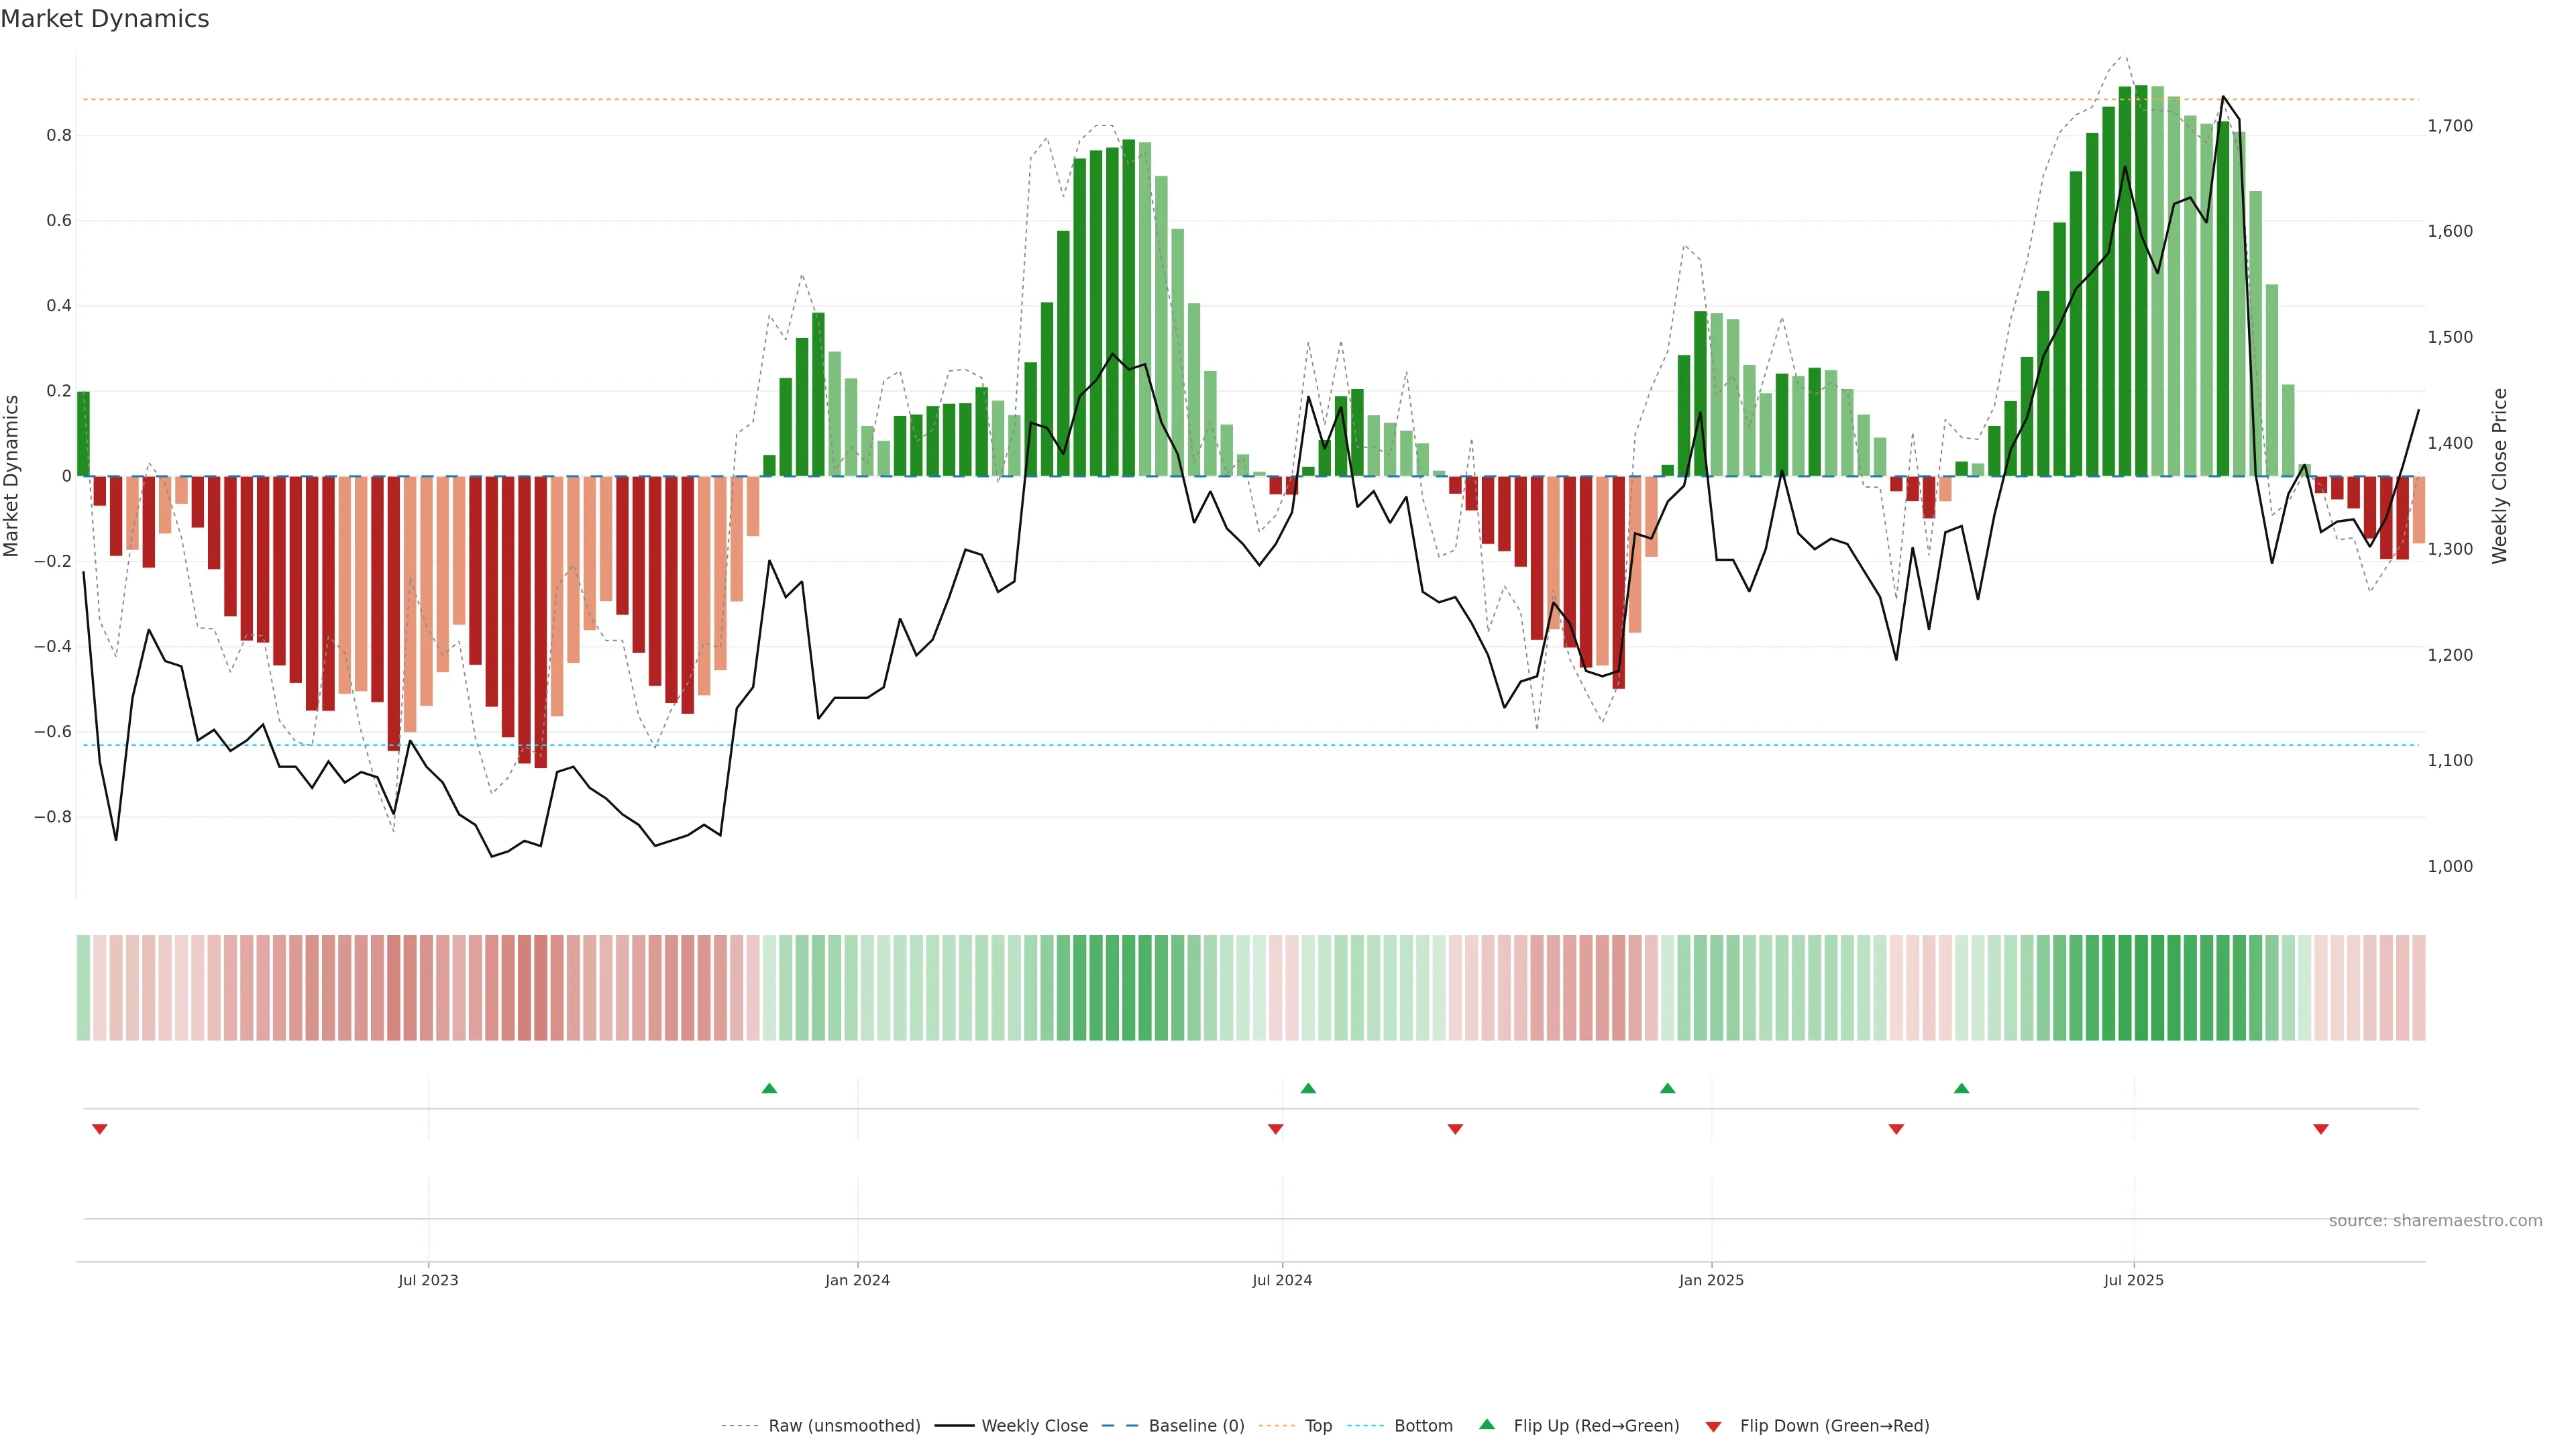2576x1449 pixels.
Task: Toggle Weekly Close legend entry
Action: (x=1034, y=1426)
